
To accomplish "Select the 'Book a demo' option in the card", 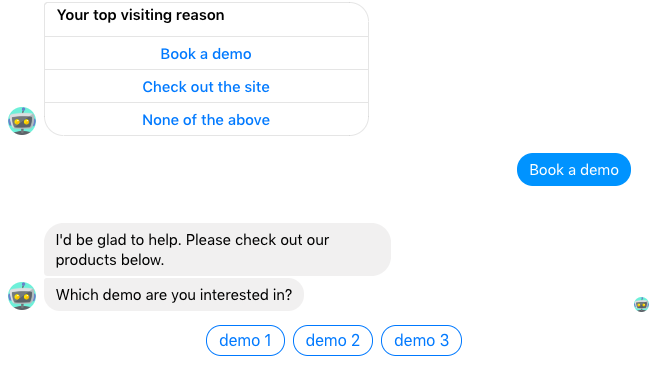I will click(206, 54).
